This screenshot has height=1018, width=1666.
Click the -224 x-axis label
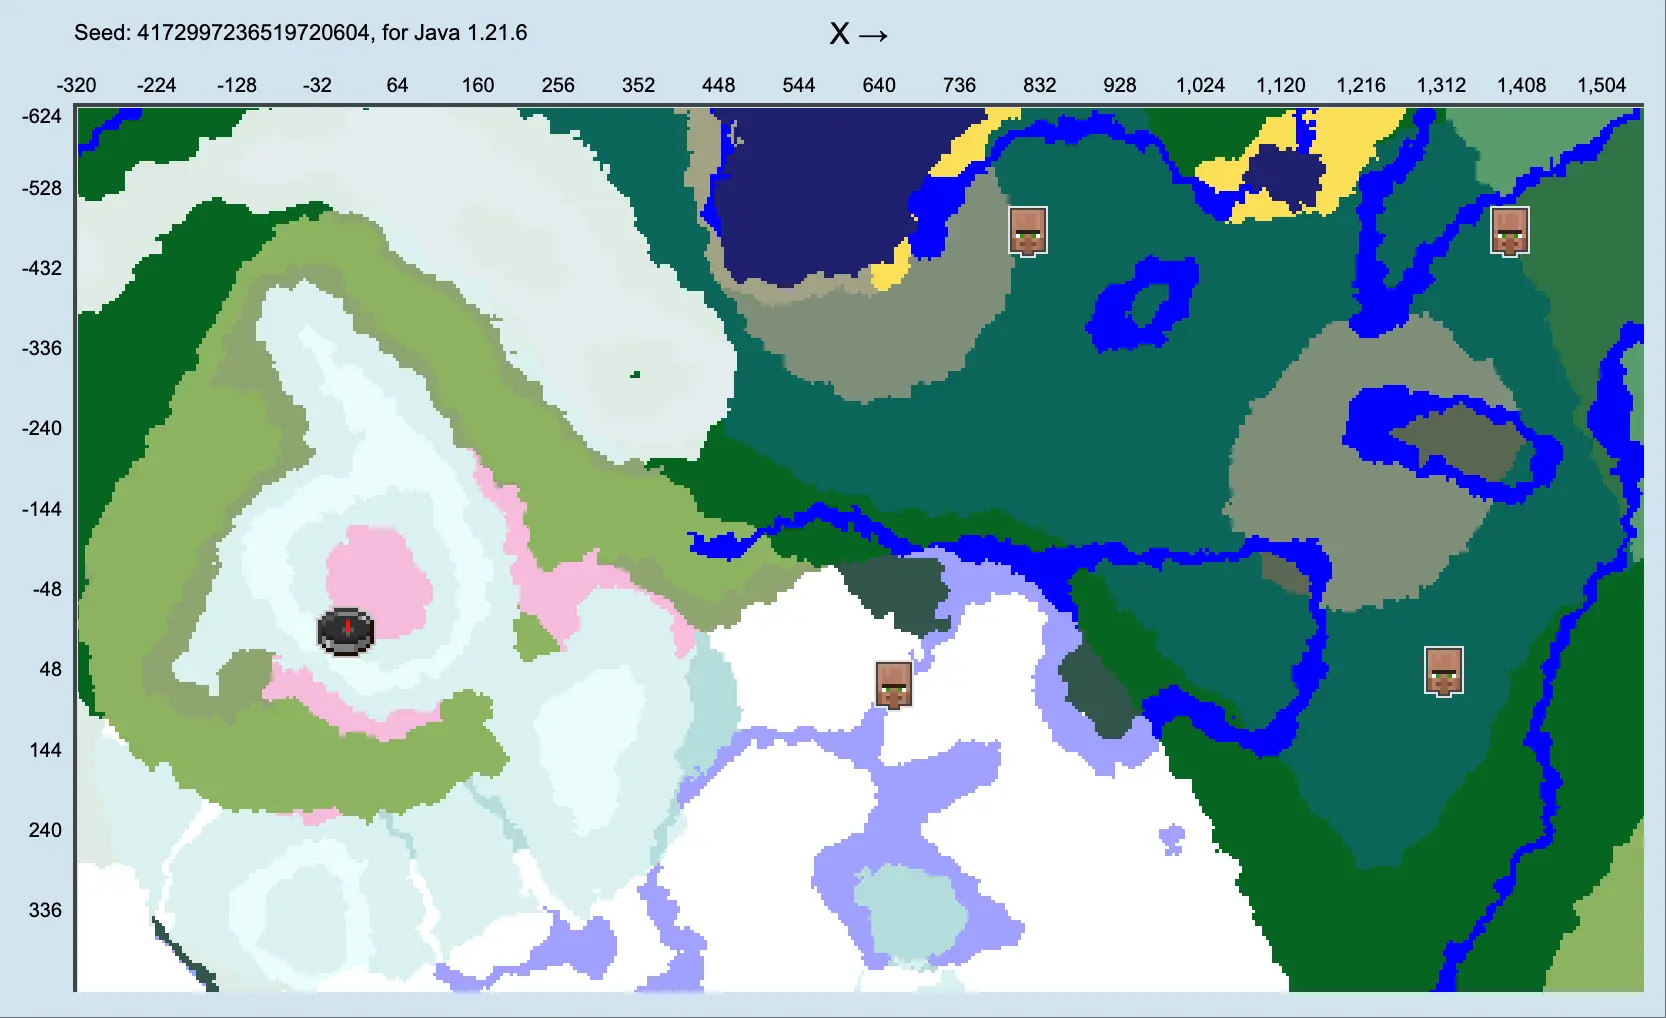156,85
